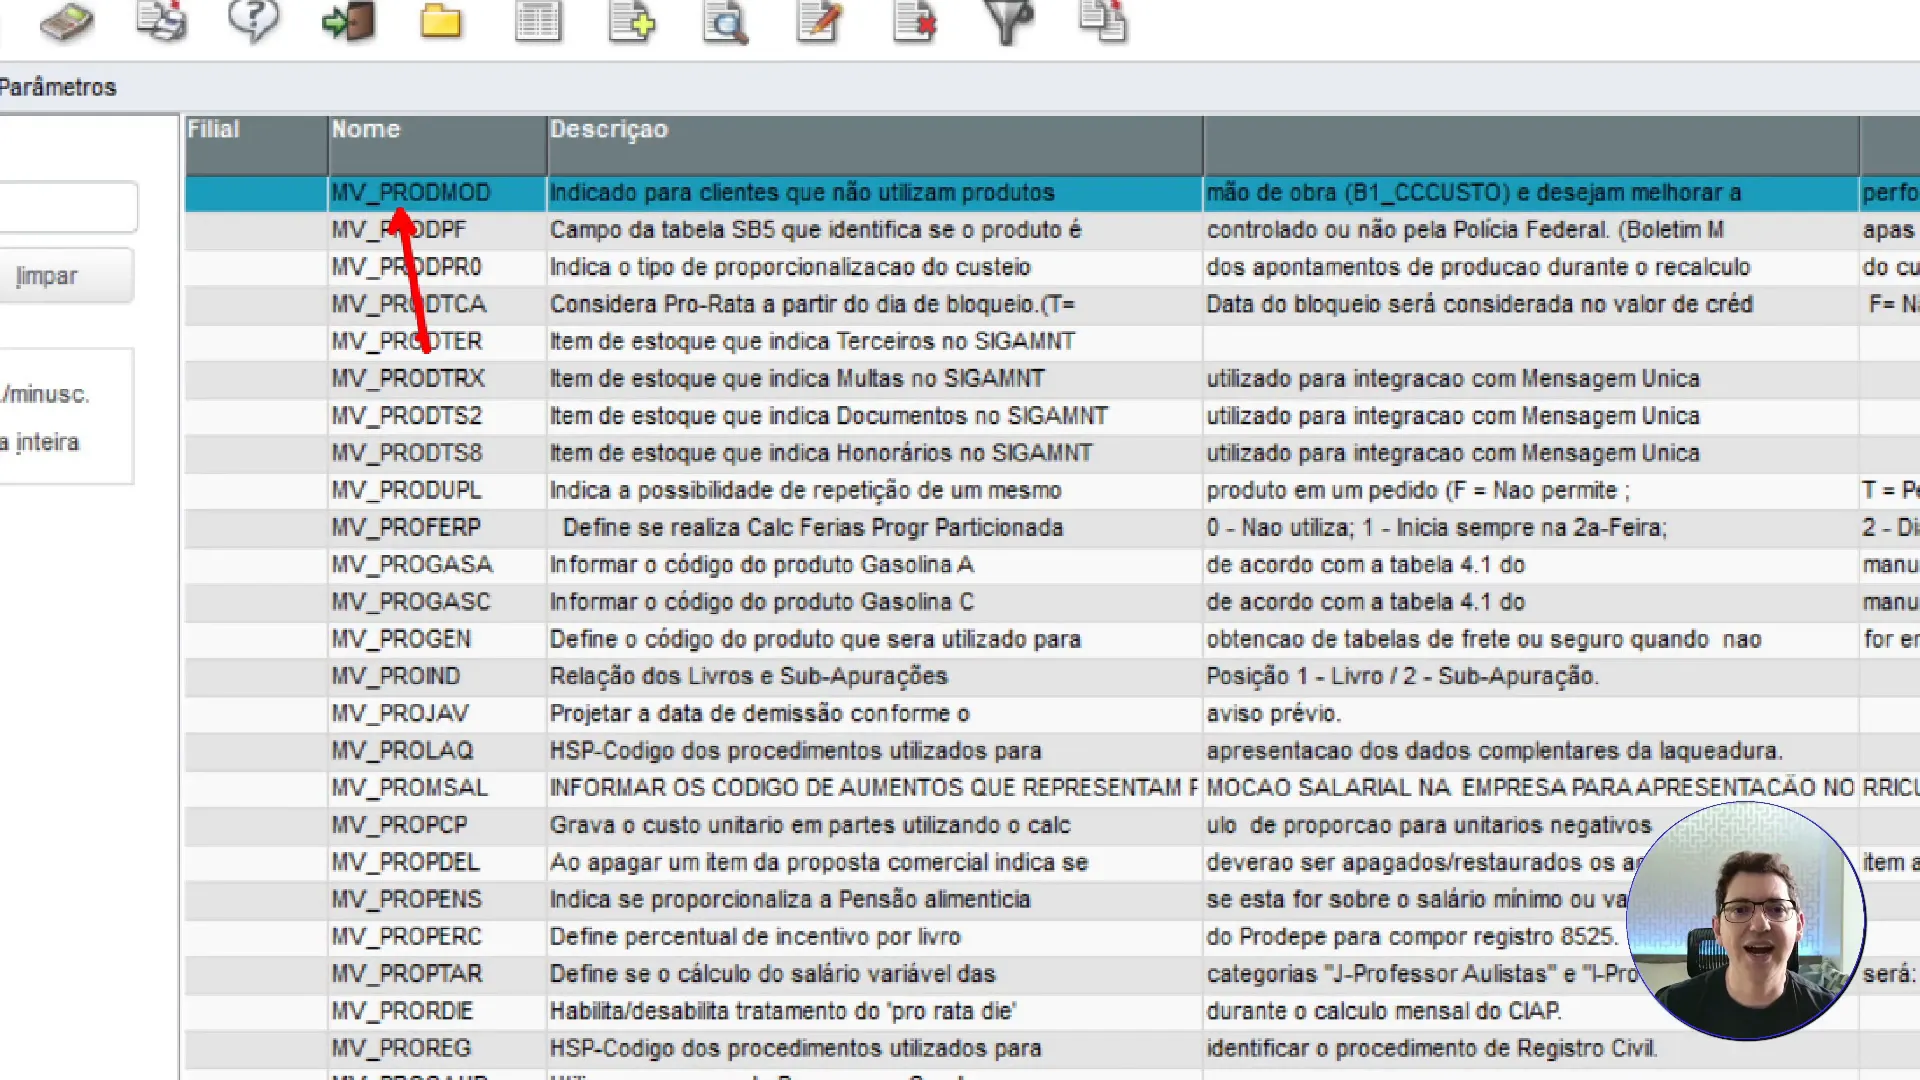This screenshot has height=1080, width=1920.
Task: Click the search input field above limpar
Action: point(67,207)
